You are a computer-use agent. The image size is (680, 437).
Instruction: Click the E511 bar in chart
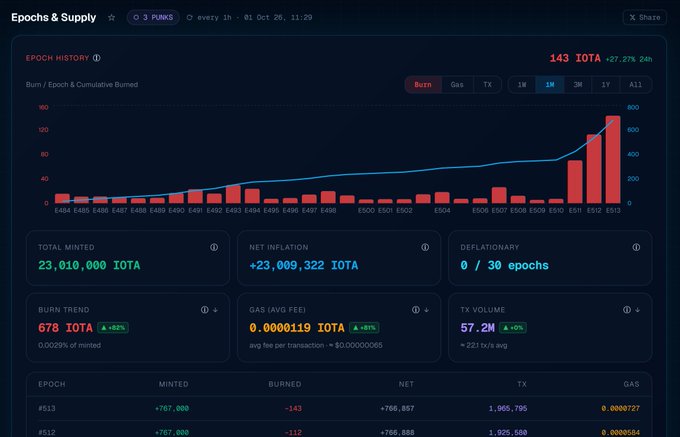[x=575, y=182]
